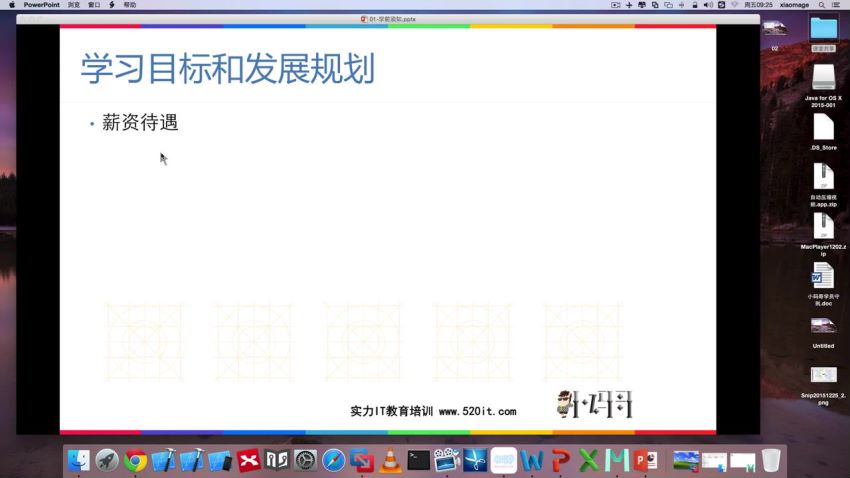Open Finder from the Dock
The image size is (850, 478).
coord(79,461)
